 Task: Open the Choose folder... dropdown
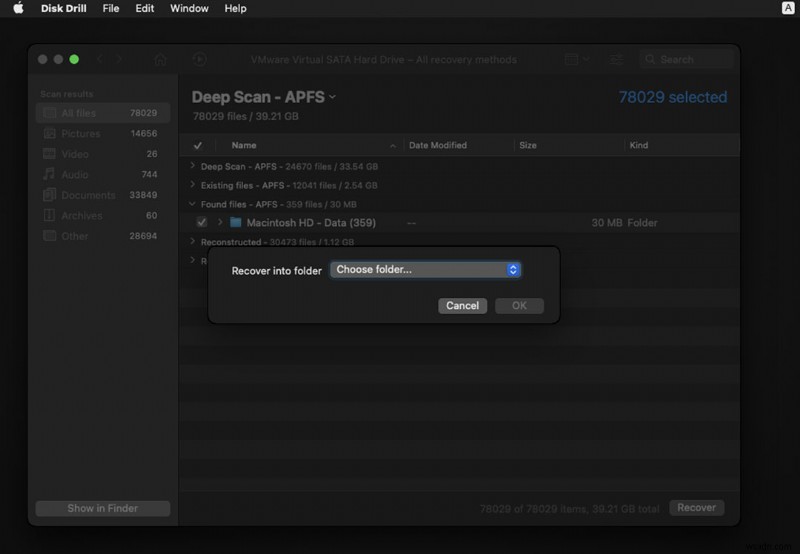(425, 269)
